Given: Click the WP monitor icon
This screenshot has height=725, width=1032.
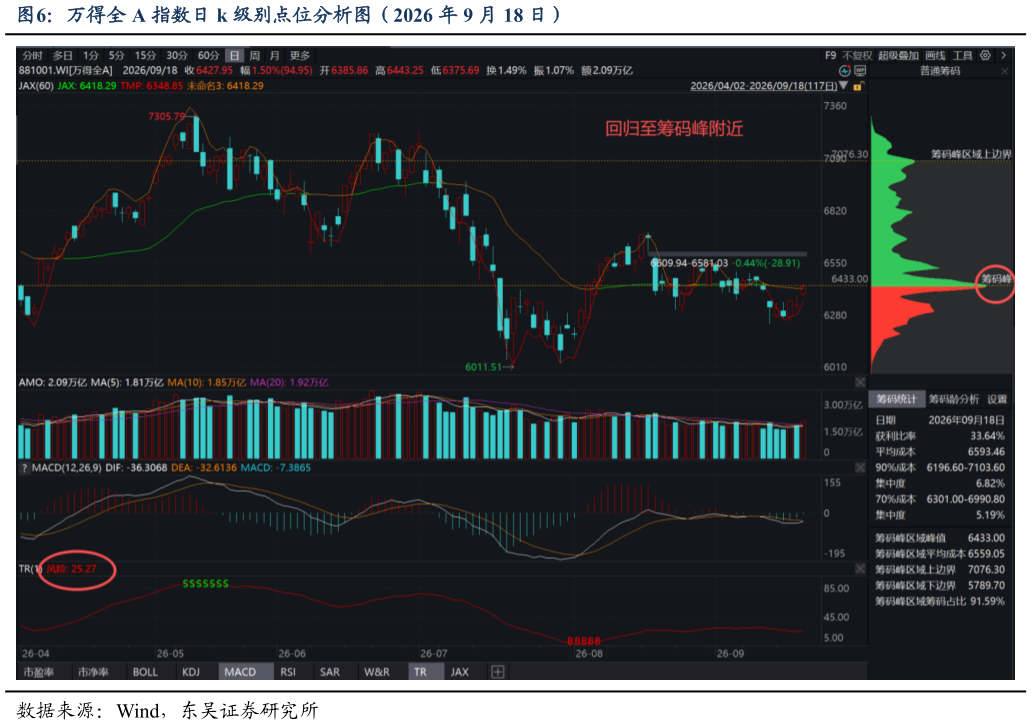Looking at the screenshot, I should click(x=860, y=70).
